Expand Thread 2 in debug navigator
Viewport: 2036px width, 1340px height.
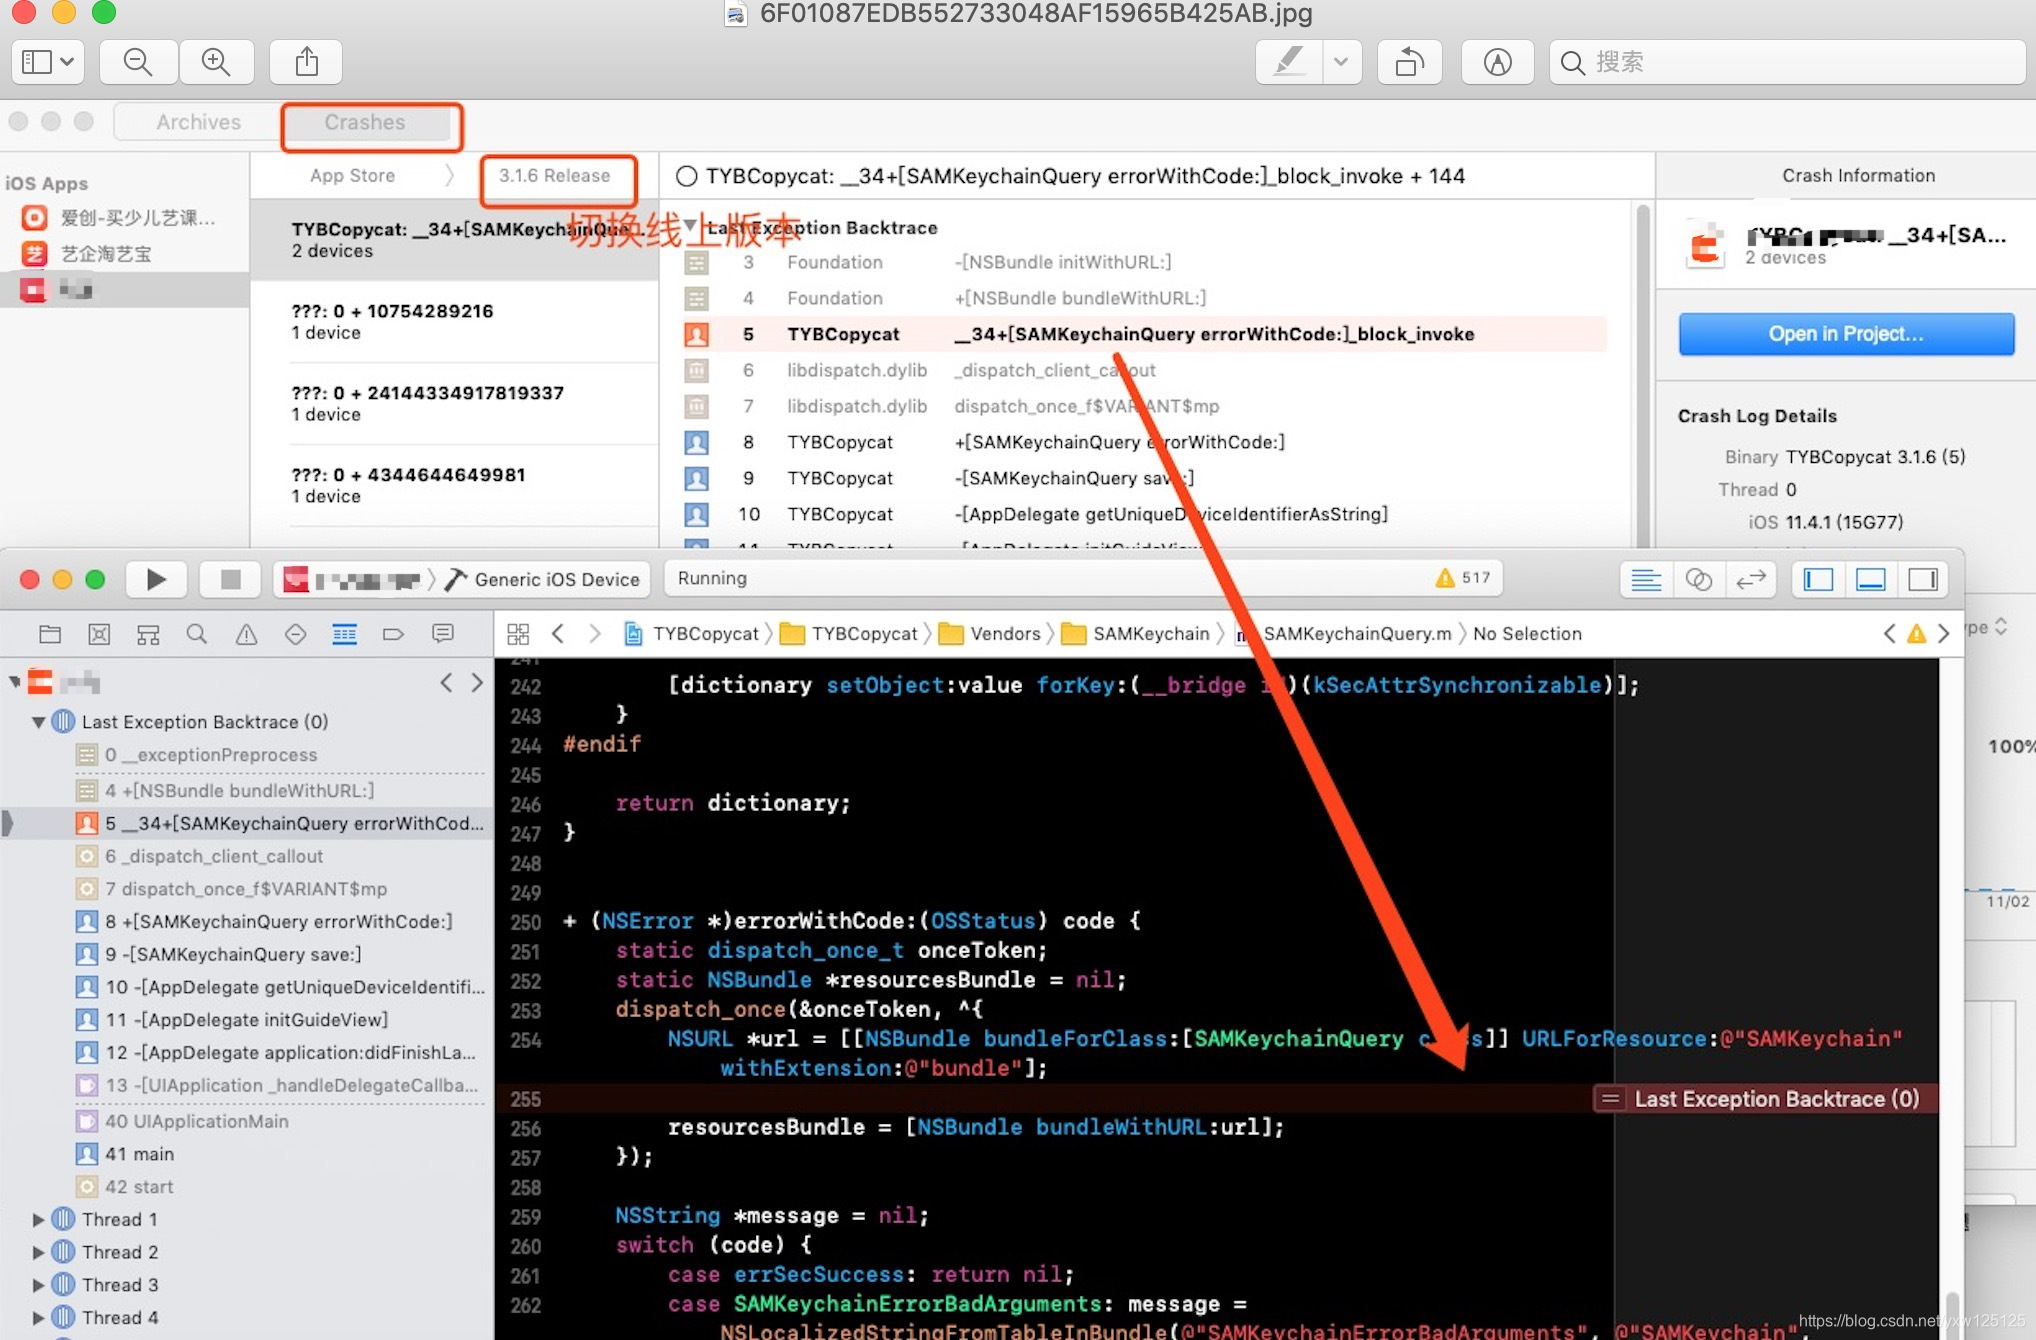point(38,1253)
